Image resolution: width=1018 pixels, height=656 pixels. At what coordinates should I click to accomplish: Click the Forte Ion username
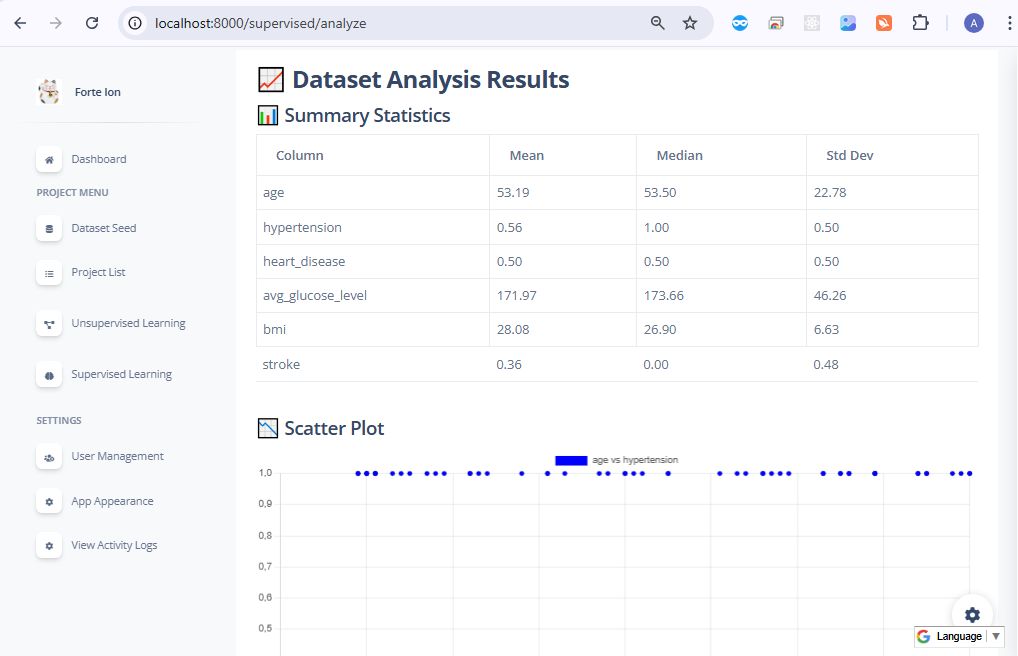(x=97, y=92)
